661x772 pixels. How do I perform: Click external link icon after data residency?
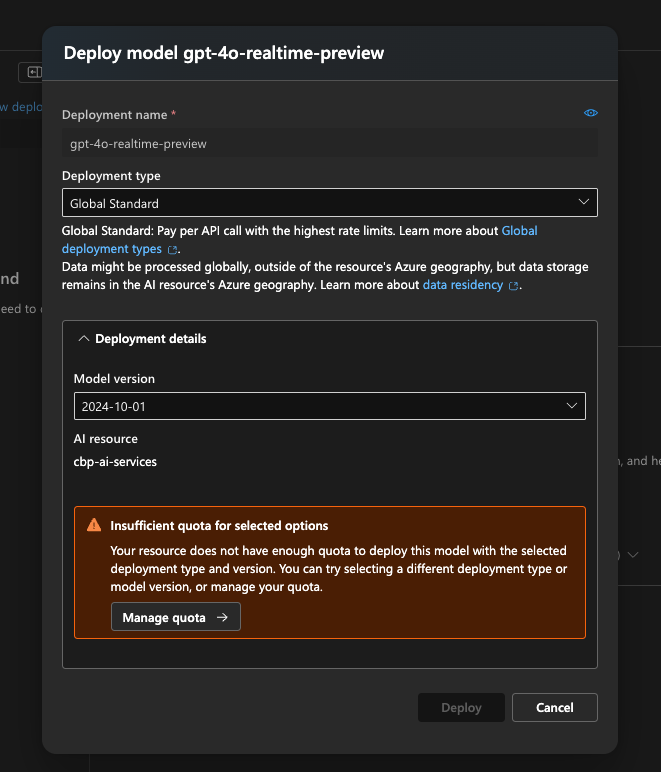pos(513,286)
